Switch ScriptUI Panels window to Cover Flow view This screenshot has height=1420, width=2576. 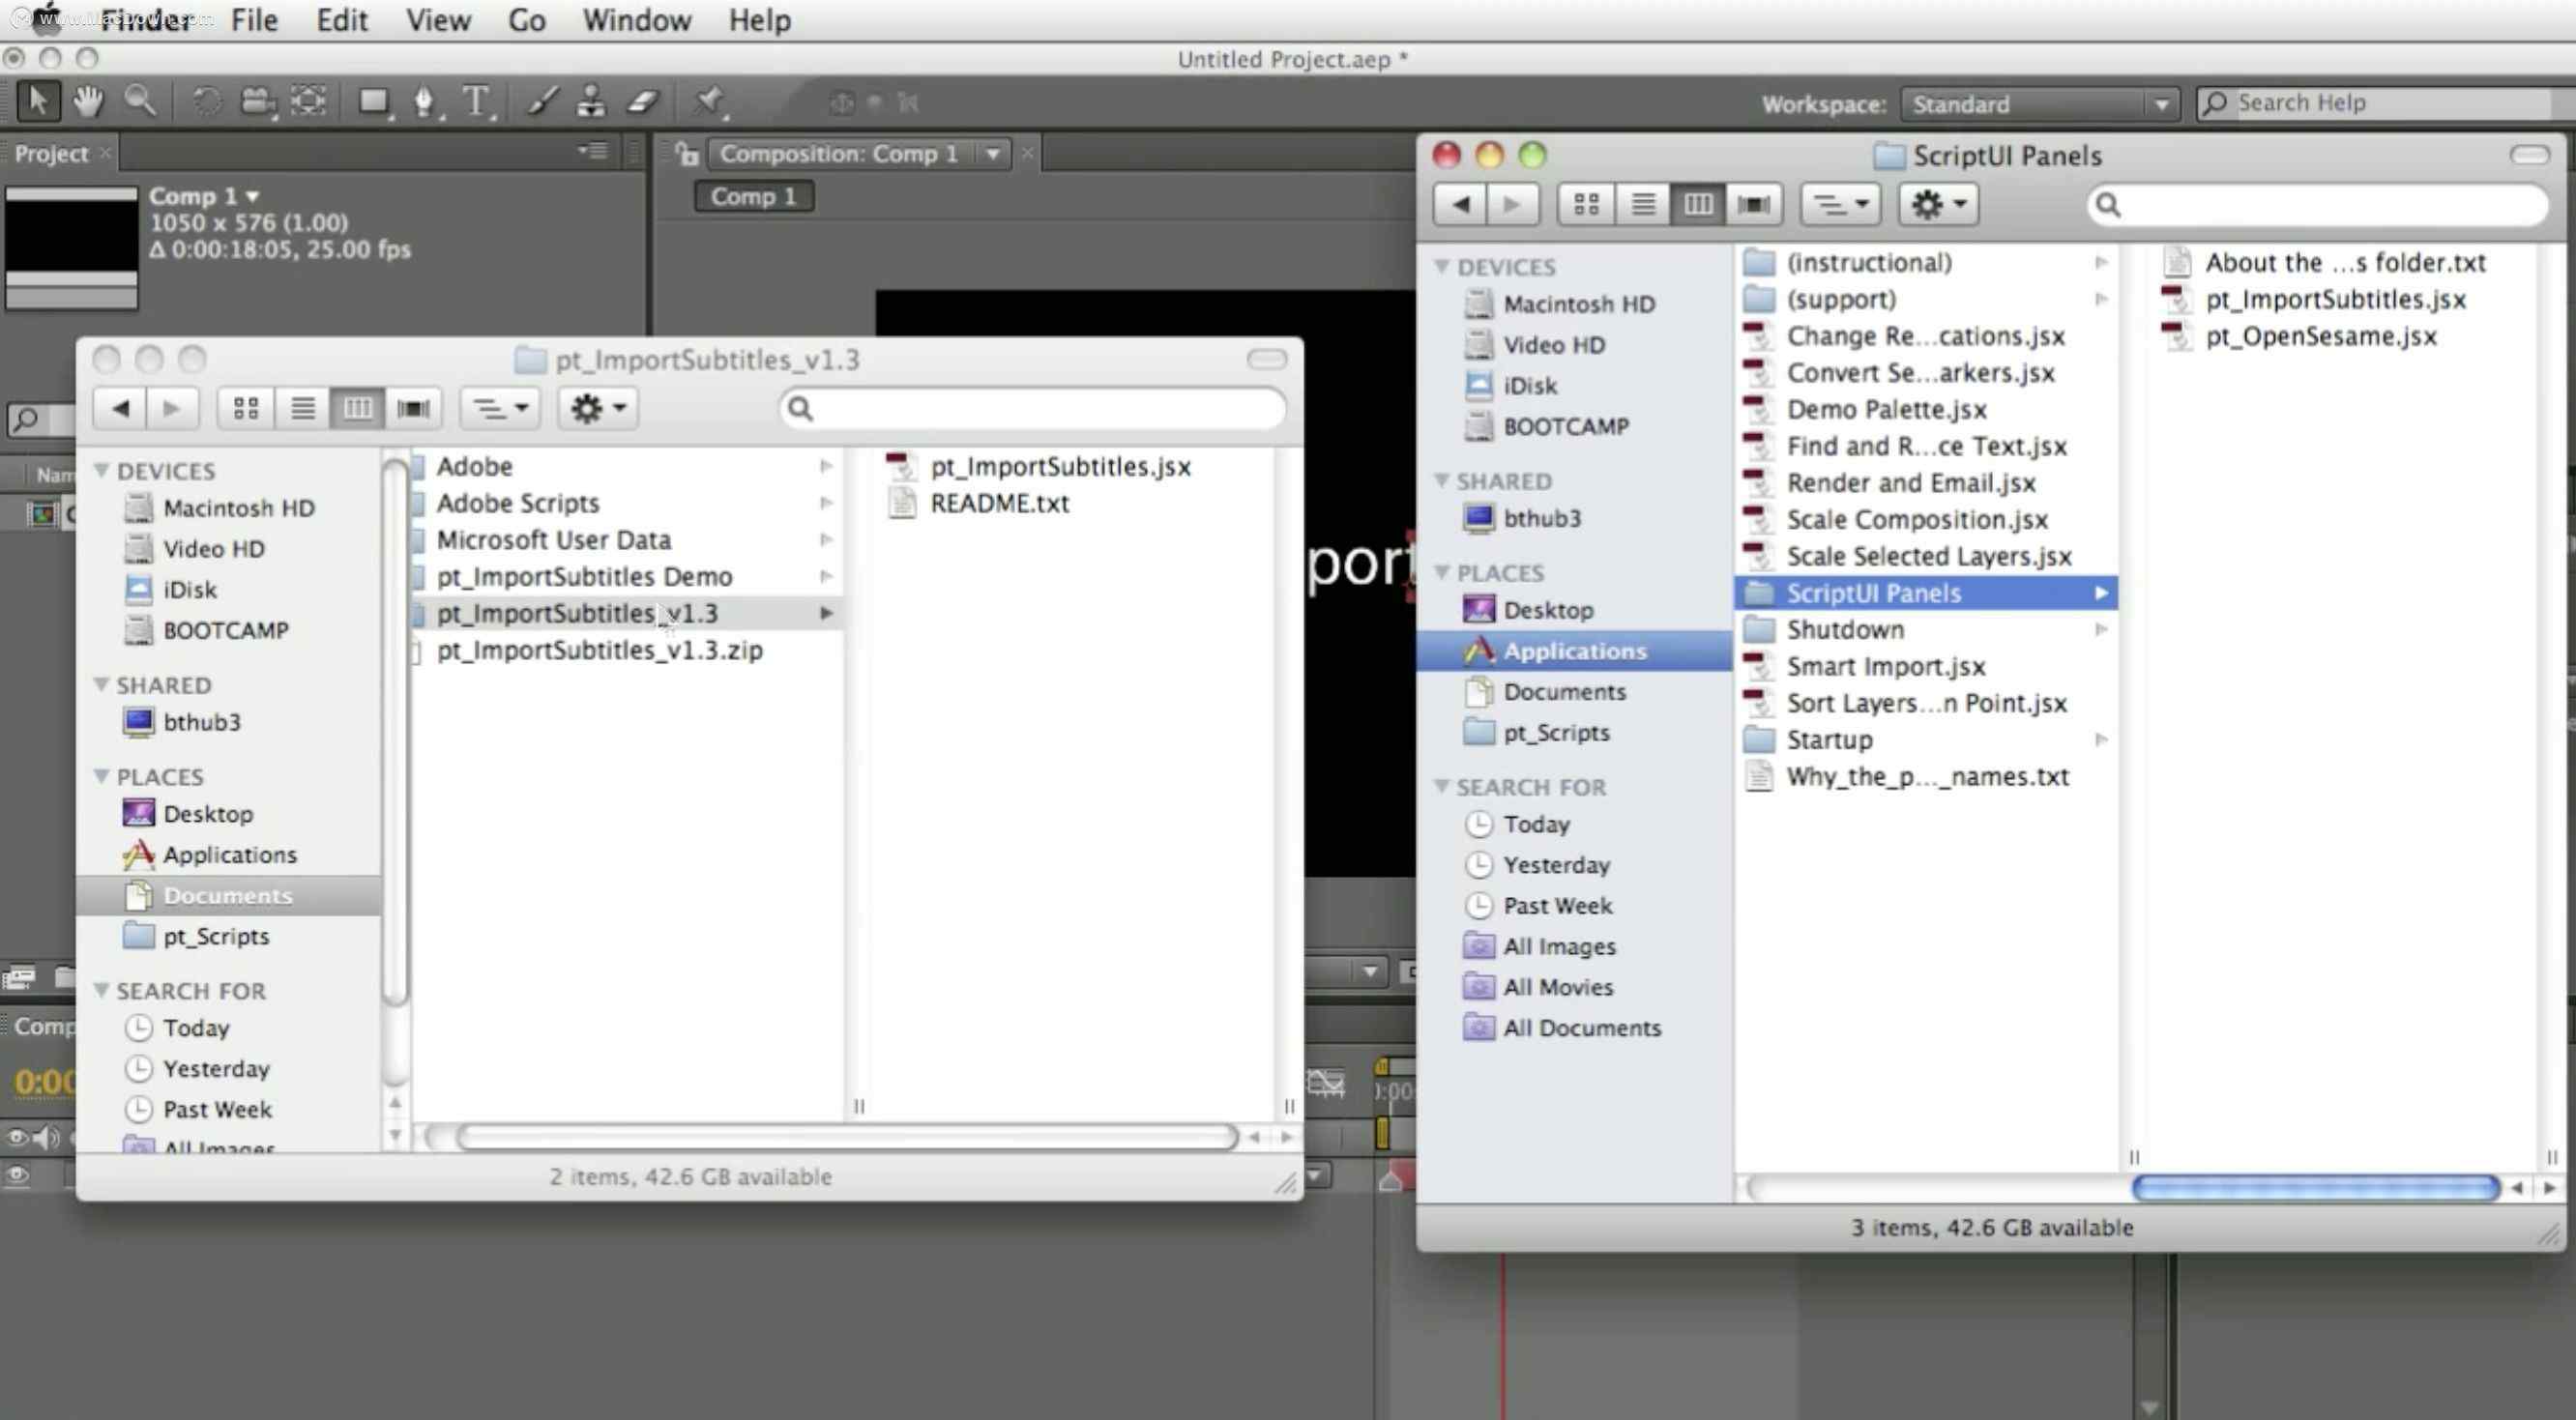(x=1754, y=205)
